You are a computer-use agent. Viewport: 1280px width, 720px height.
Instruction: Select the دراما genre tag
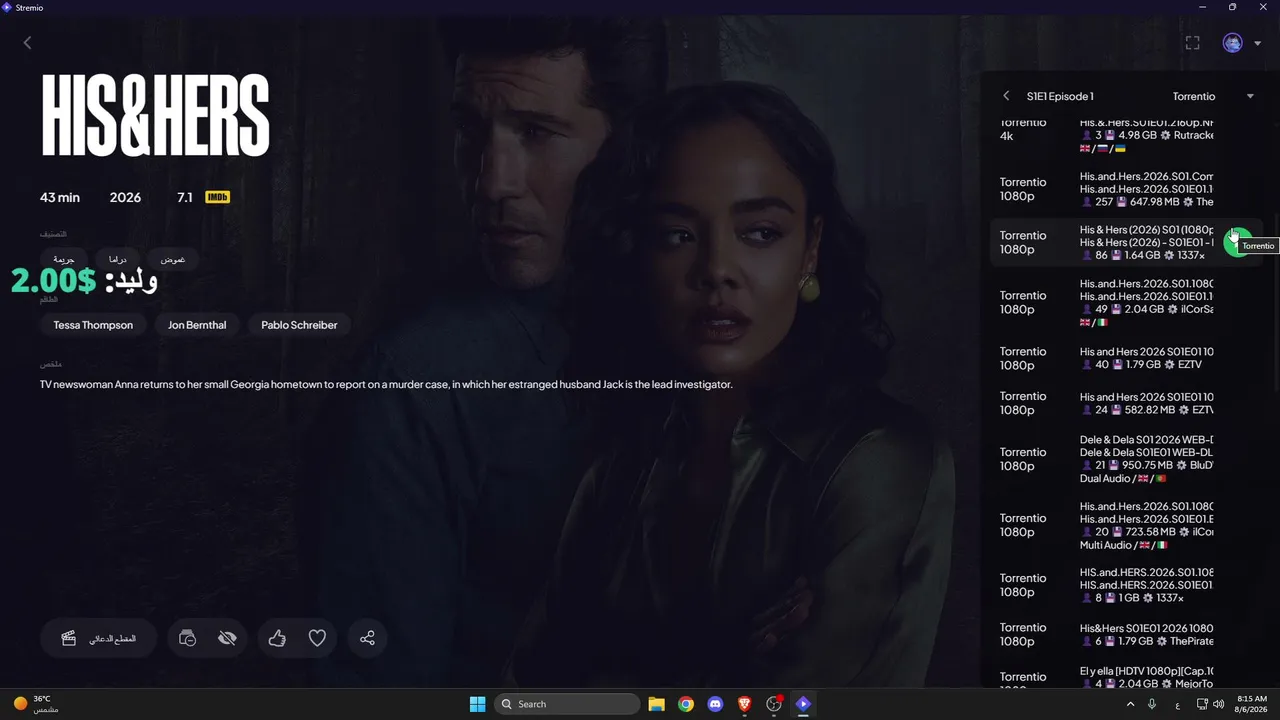tap(117, 259)
